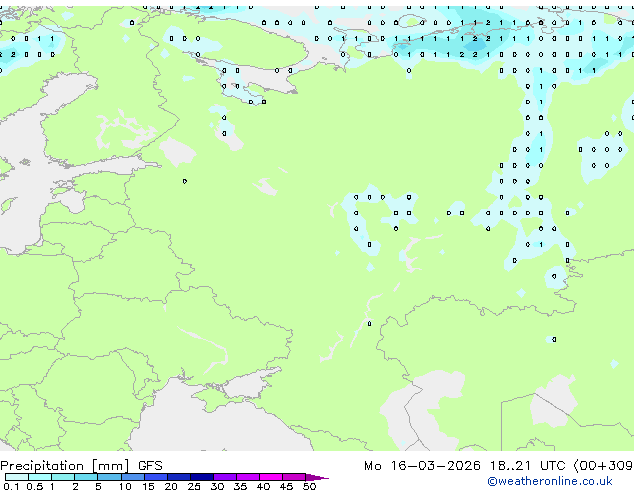Select the 'Mo 16-03-2026 18..21 UTC' forecast date text
634x490 pixels.
pos(467,466)
